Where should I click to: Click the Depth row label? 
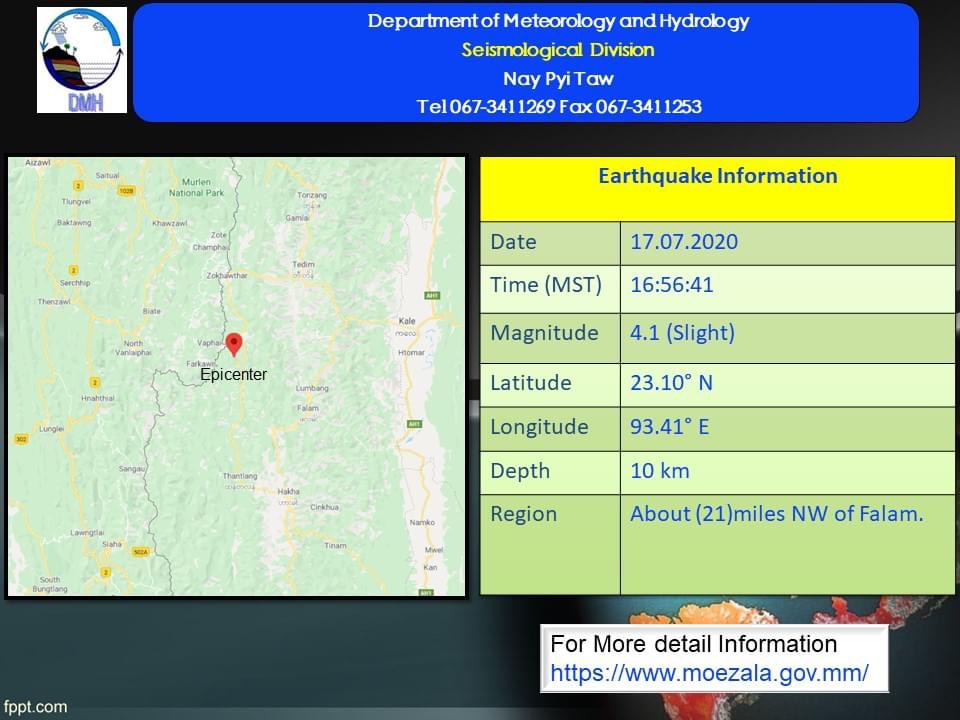click(520, 471)
